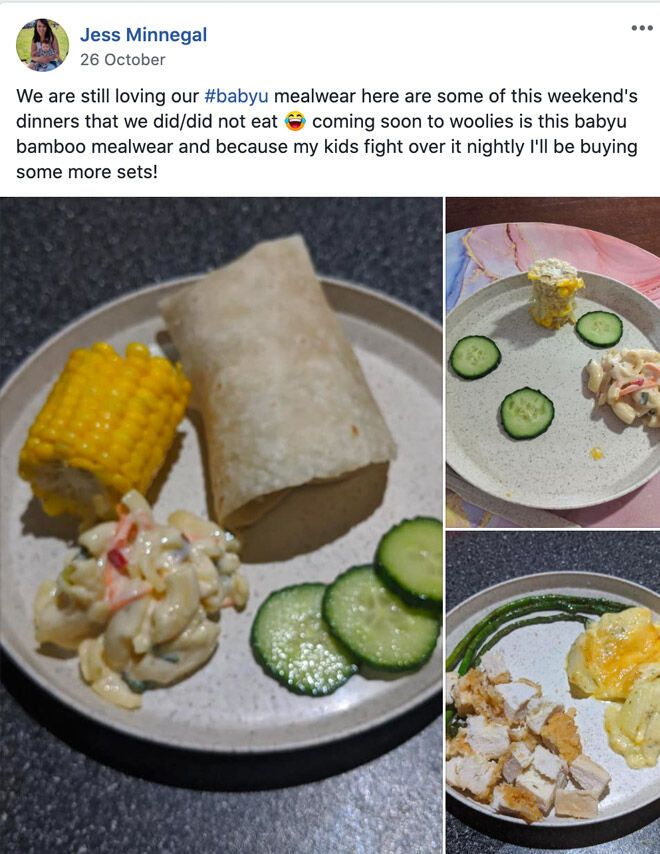Click the stacked cucumber slices in the large photo
The image size is (660, 854).
pyautogui.click(x=349, y=607)
